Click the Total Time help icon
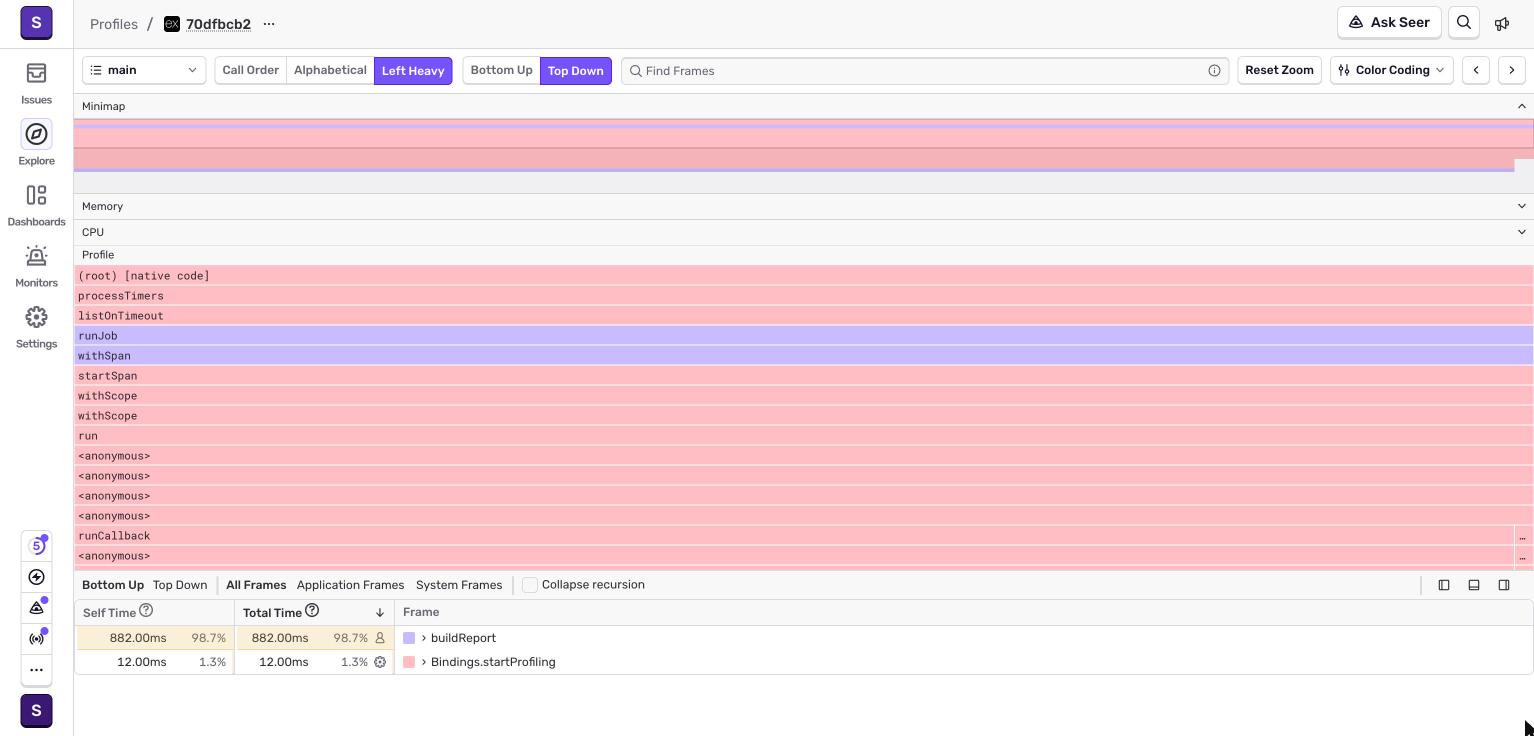This screenshot has width=1534, height=736. tap(312, 610)
